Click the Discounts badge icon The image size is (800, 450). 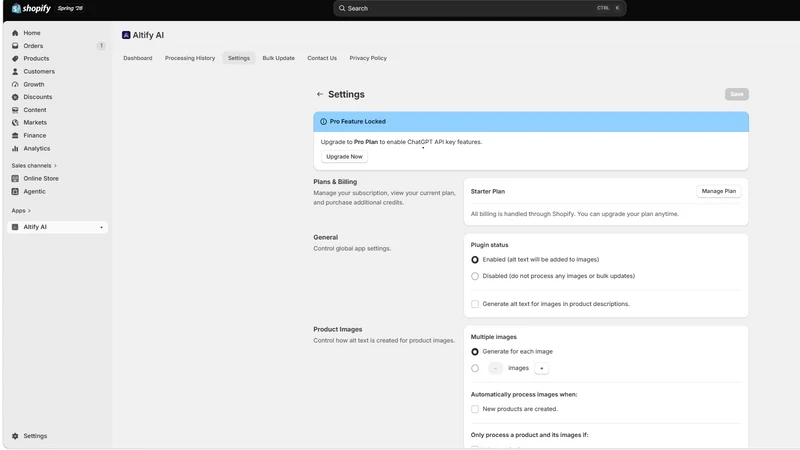15,97
